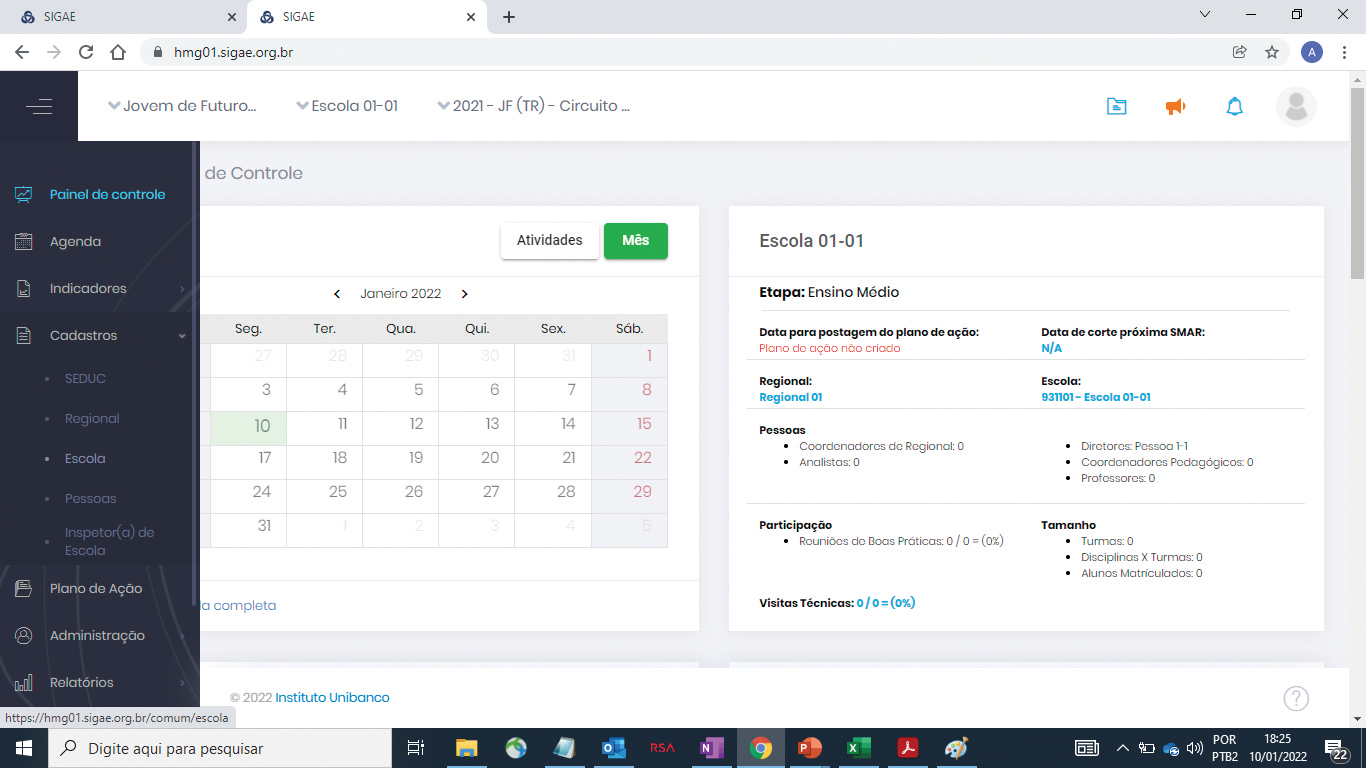
Task: Share this page icon in address bar
Action: (x=1240, y=52)
